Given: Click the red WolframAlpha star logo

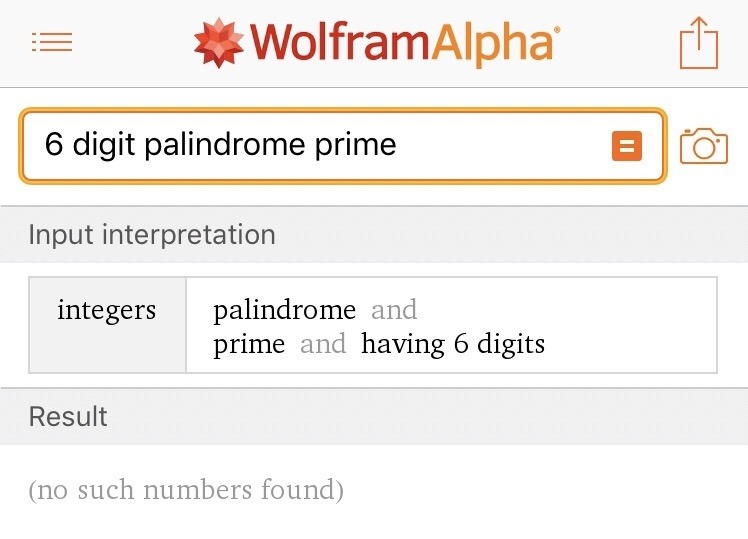Looking at the screenshot, I should [218, 42].
